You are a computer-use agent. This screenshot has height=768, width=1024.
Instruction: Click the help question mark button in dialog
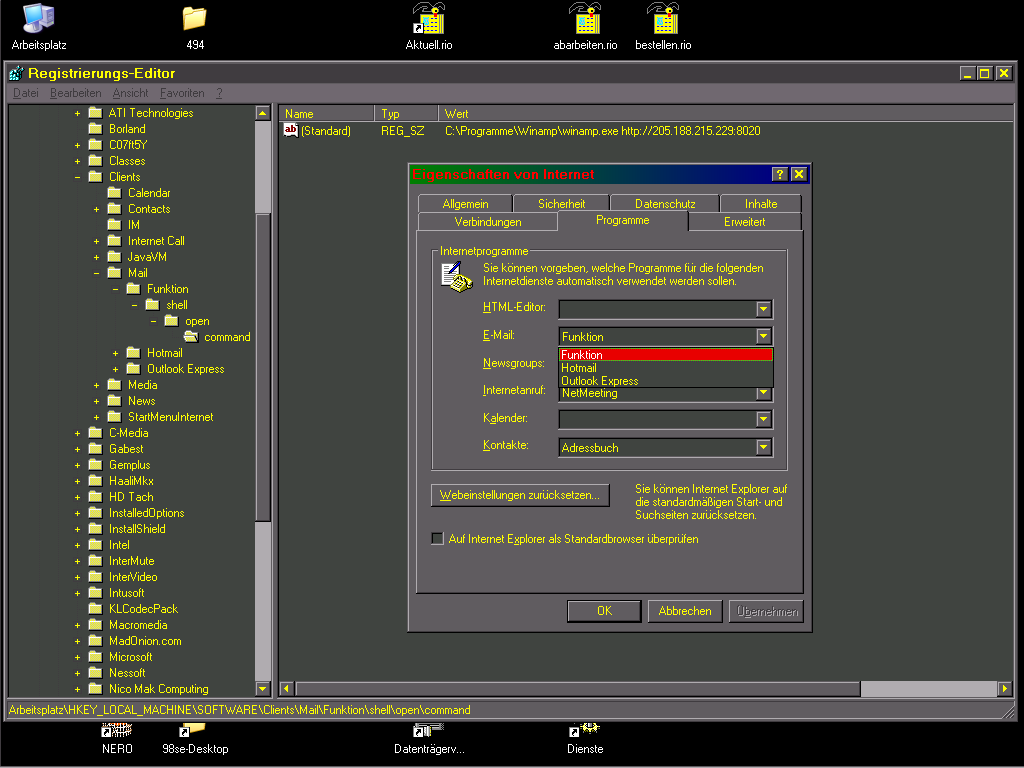[x=780, y=174]
